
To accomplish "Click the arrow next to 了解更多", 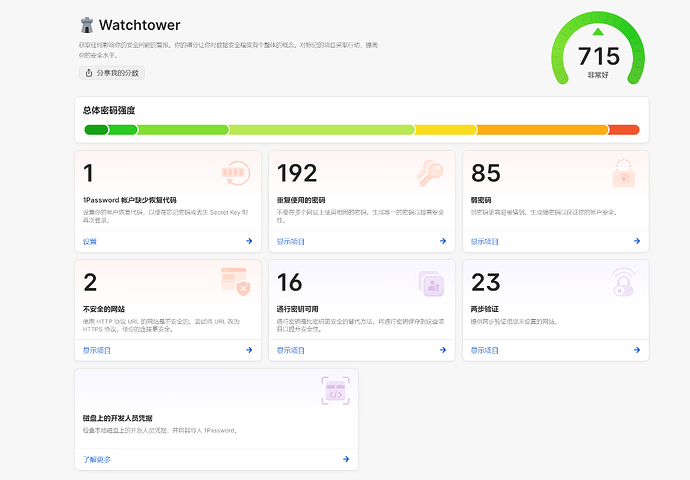I will (x=346, y=459).
